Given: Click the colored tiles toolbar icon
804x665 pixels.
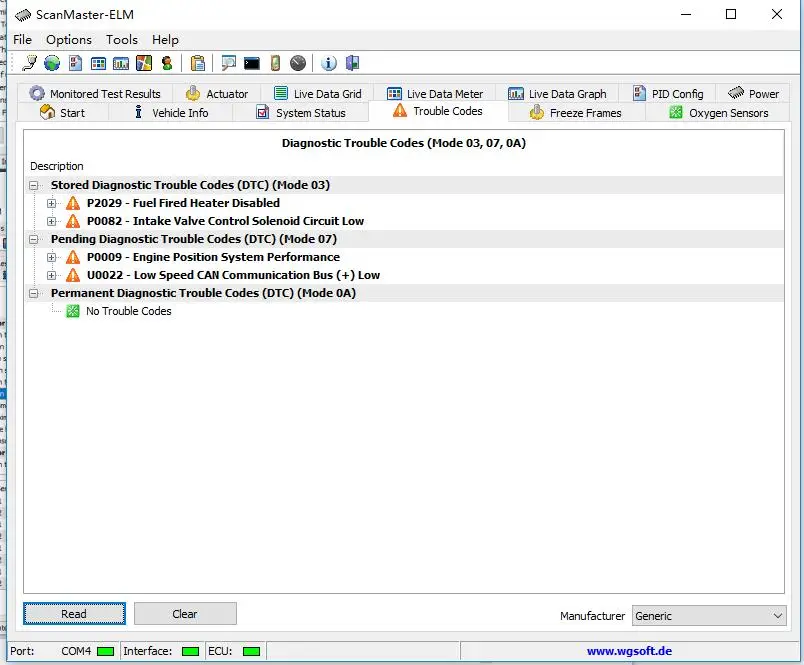Looking at the screenshot, I should [x=144, y=63].
